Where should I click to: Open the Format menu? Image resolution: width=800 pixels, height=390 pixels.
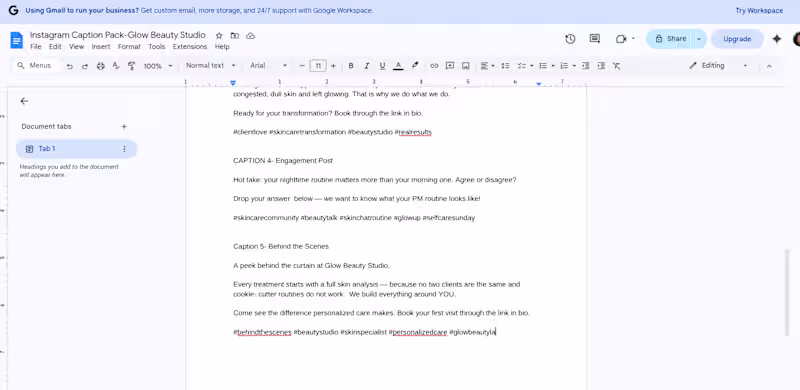click(x=129, y=46)
